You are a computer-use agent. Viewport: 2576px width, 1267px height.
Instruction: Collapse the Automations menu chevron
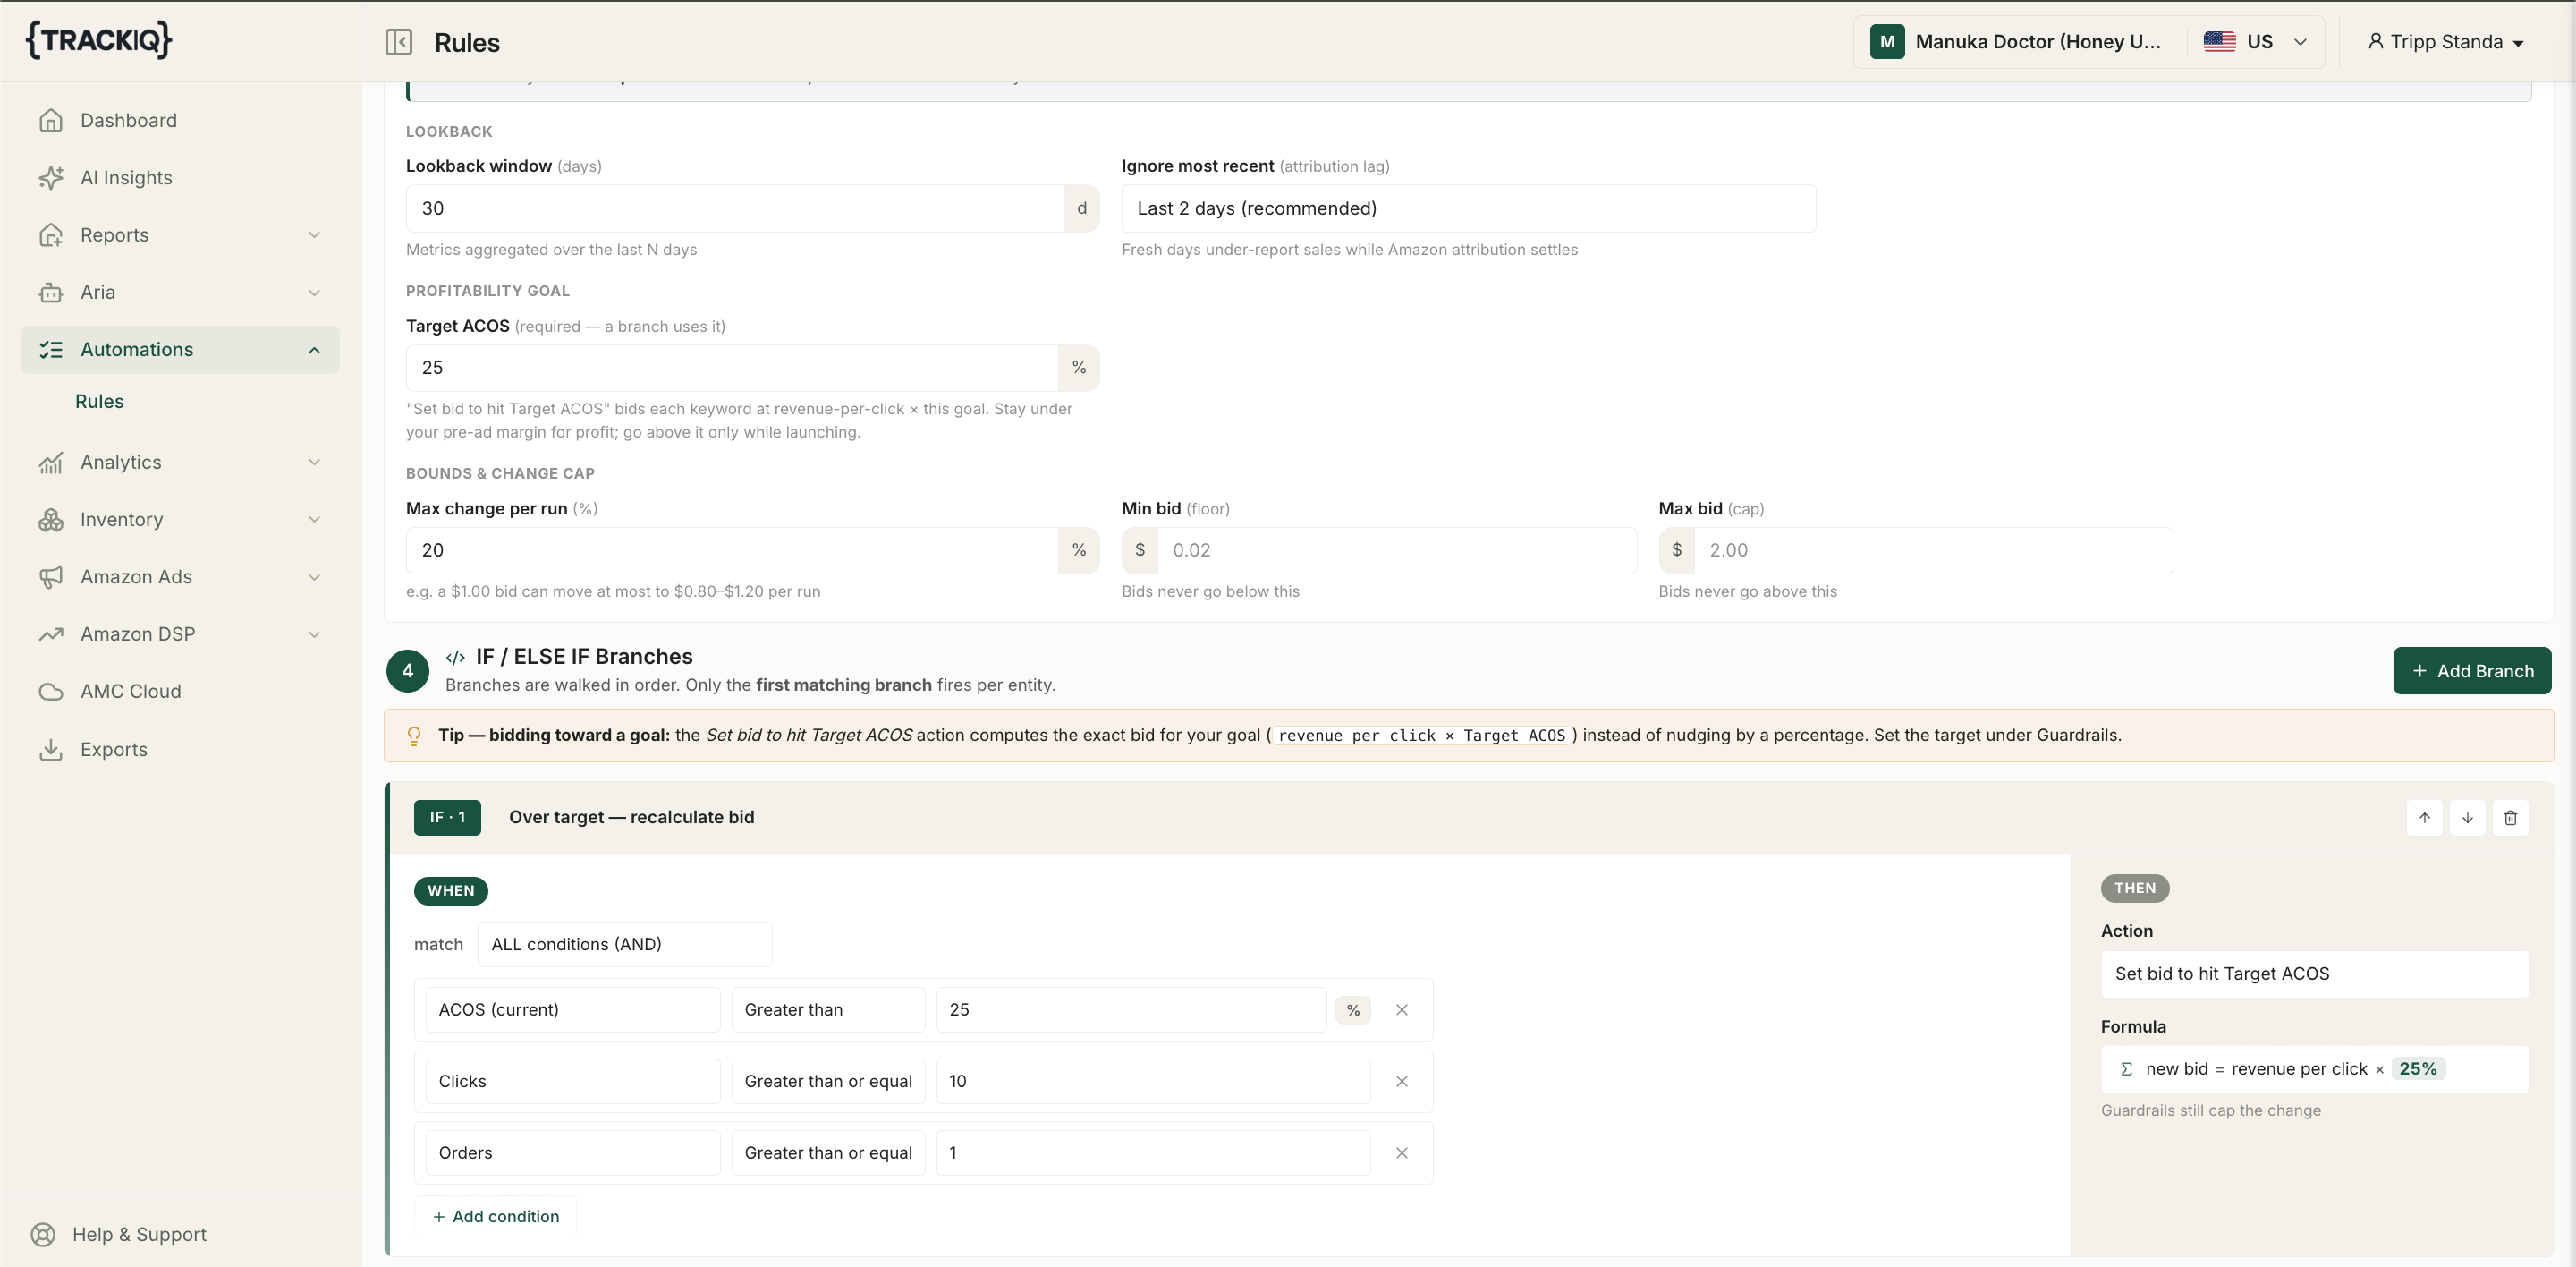pyautogui.click(x=314, y=350)
